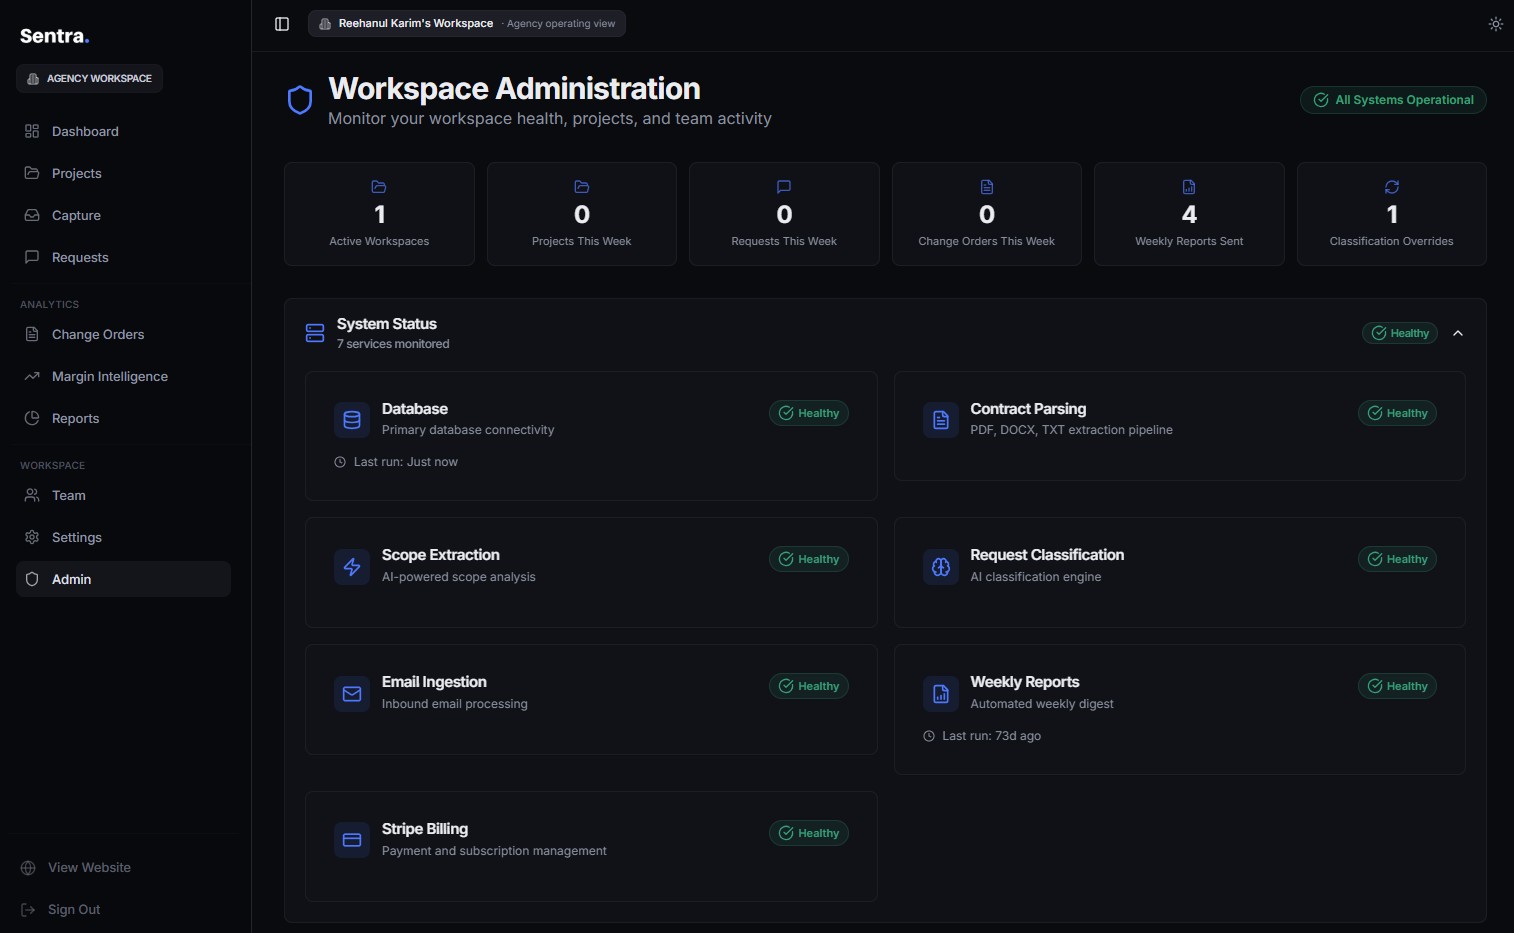This screenshot has height=933, width=1514.
Task: Click the View Website globe icon
Action: click(28, 868)
